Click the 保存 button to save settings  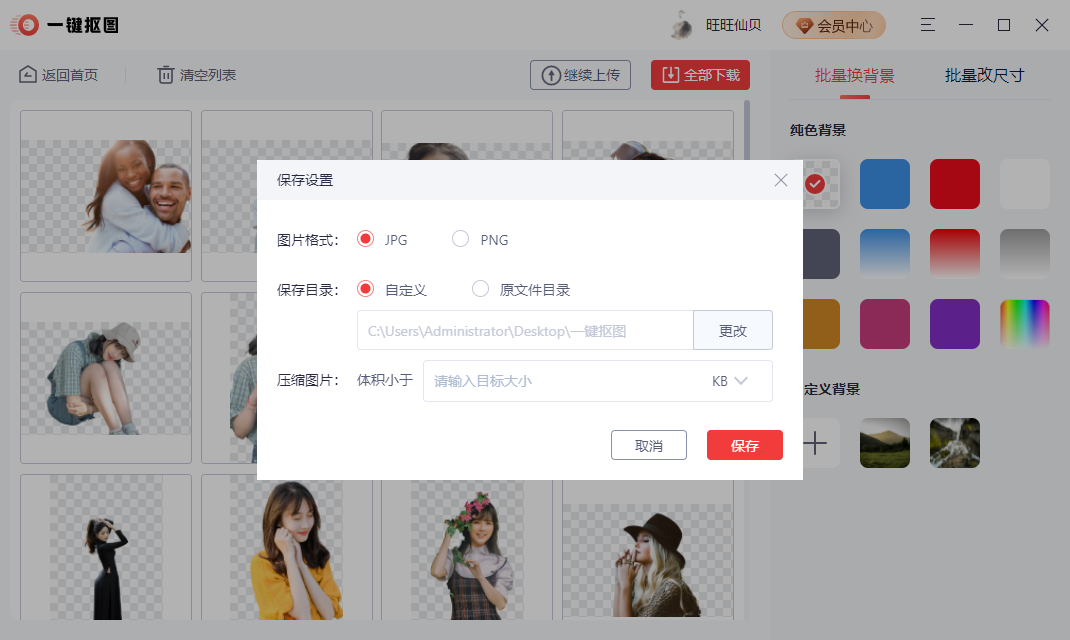(x=744, y=445)
